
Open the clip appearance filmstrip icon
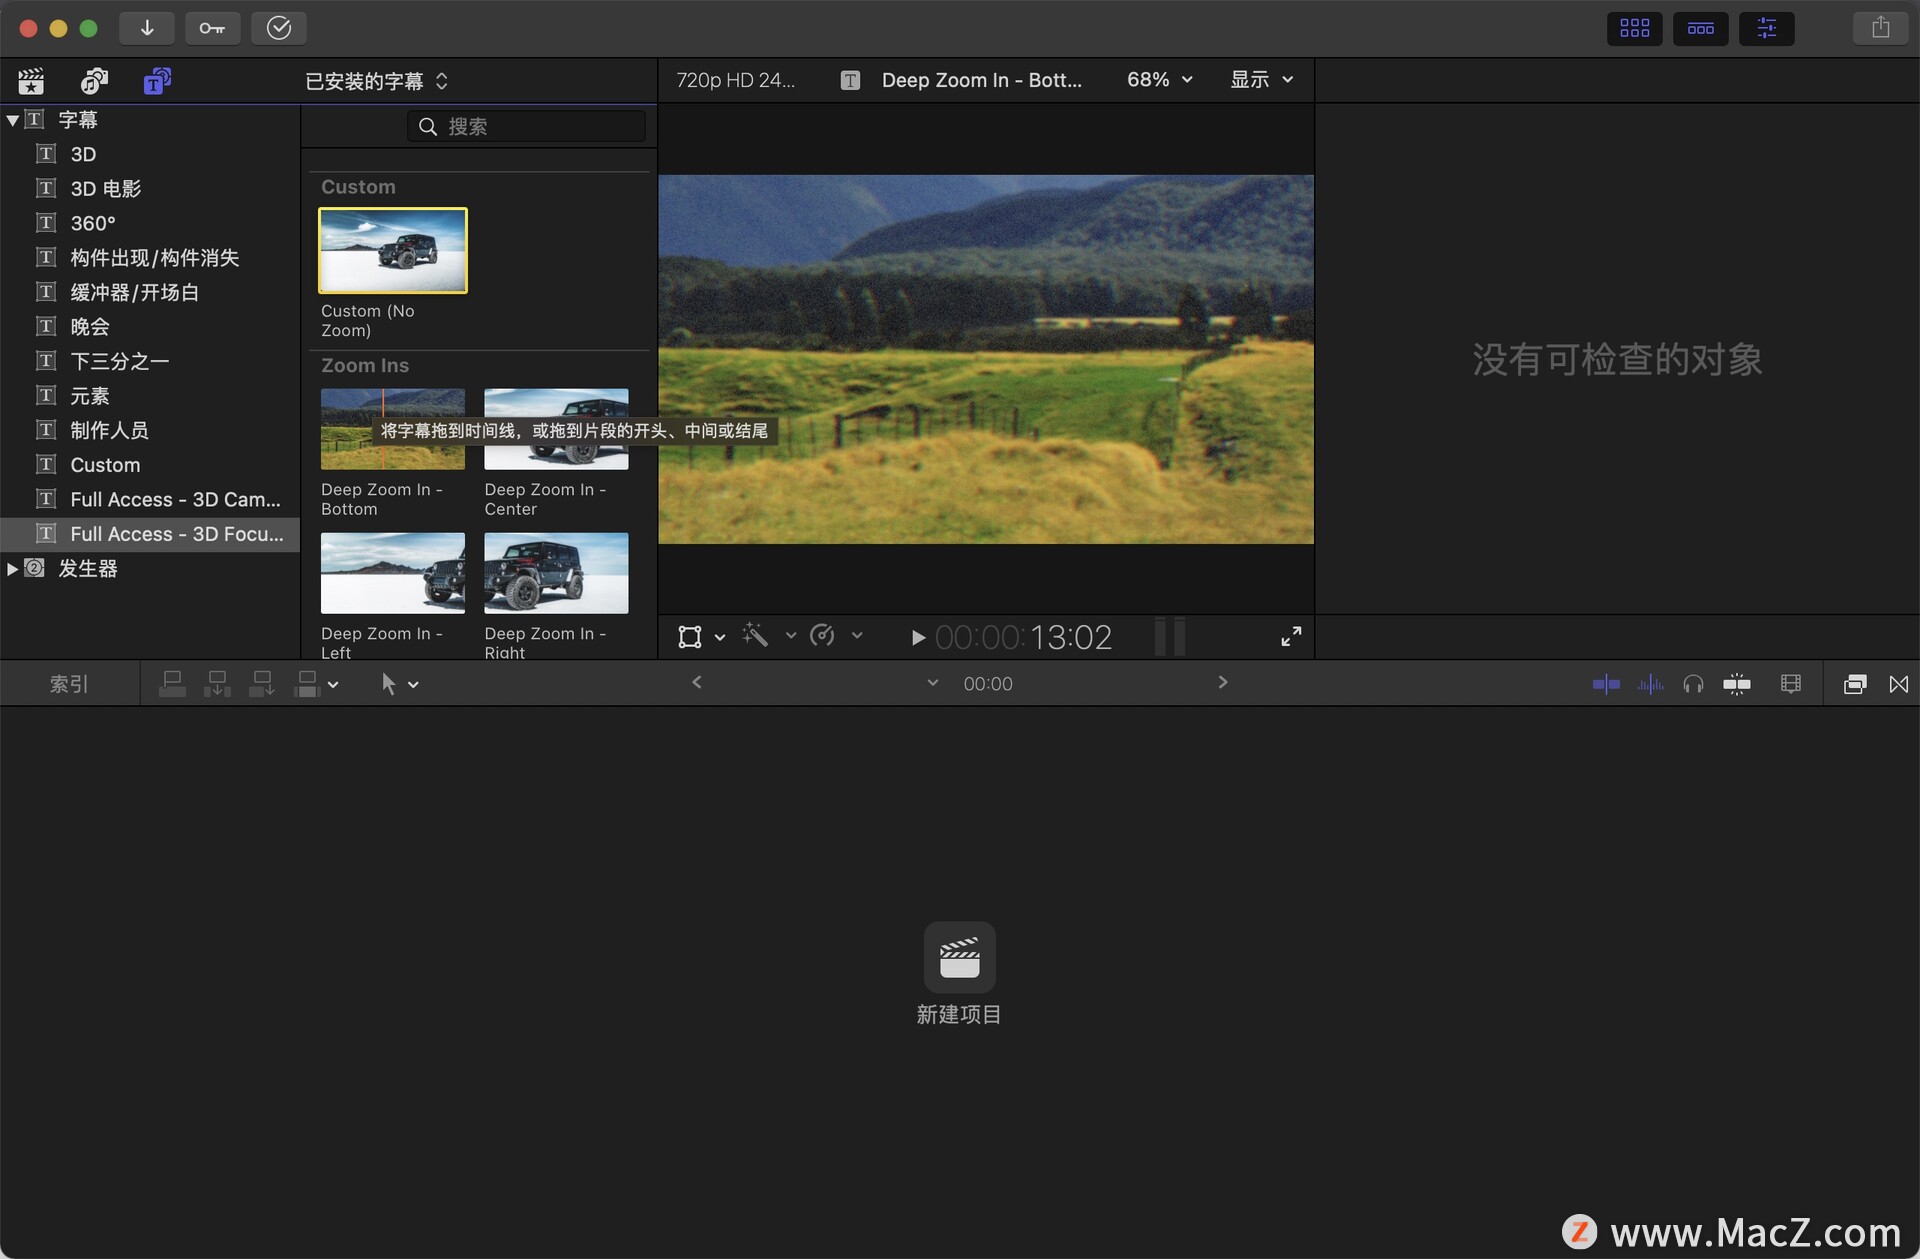pyautogui.click(x=1790, y=684)
